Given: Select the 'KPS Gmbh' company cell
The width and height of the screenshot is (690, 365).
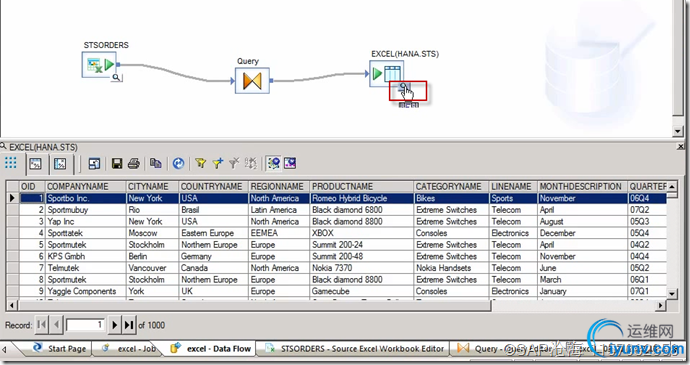Looking at the screenshot, I should pos(85,256).
